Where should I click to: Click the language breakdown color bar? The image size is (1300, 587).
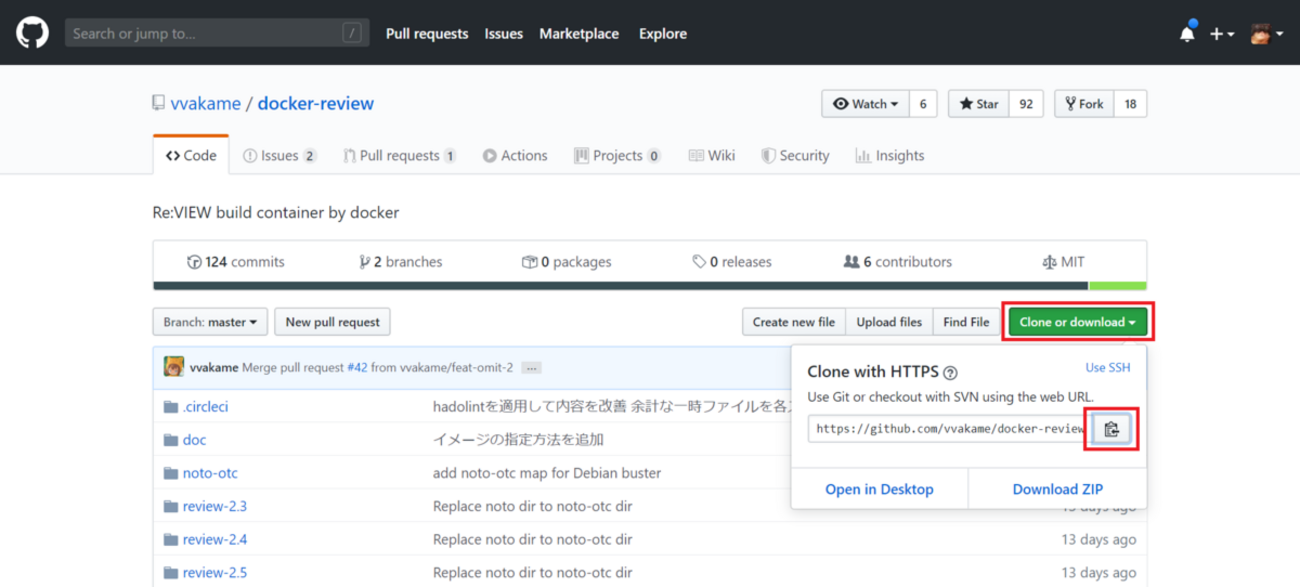point(649,286)
